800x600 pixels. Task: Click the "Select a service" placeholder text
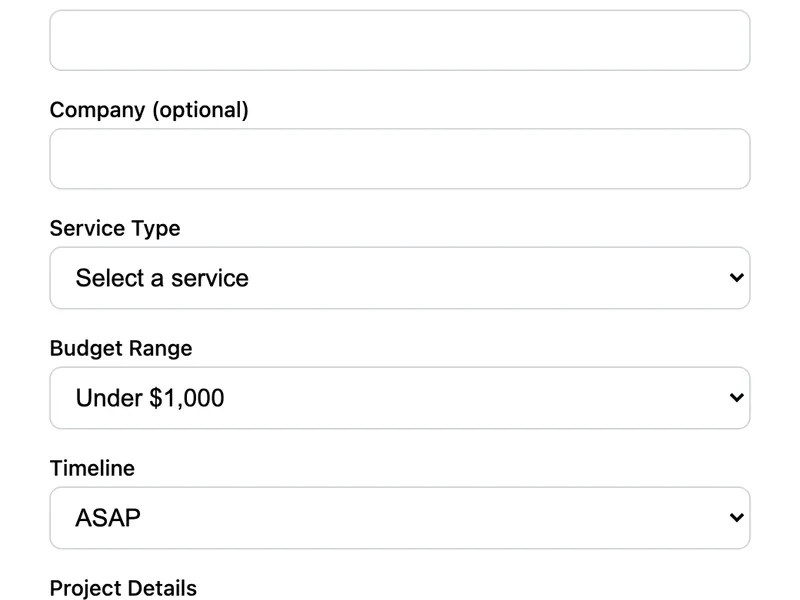162,278
